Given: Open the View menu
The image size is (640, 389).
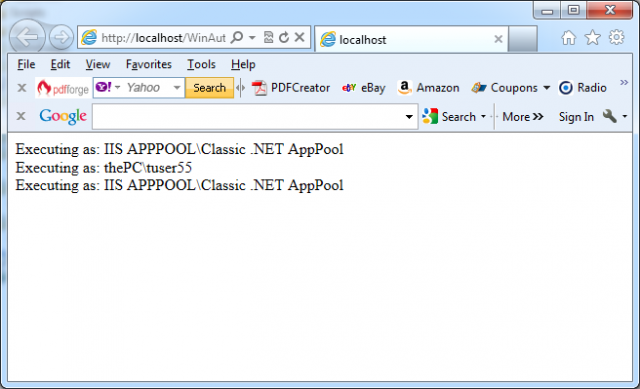Looking at the screenshot, I should 98,64.
